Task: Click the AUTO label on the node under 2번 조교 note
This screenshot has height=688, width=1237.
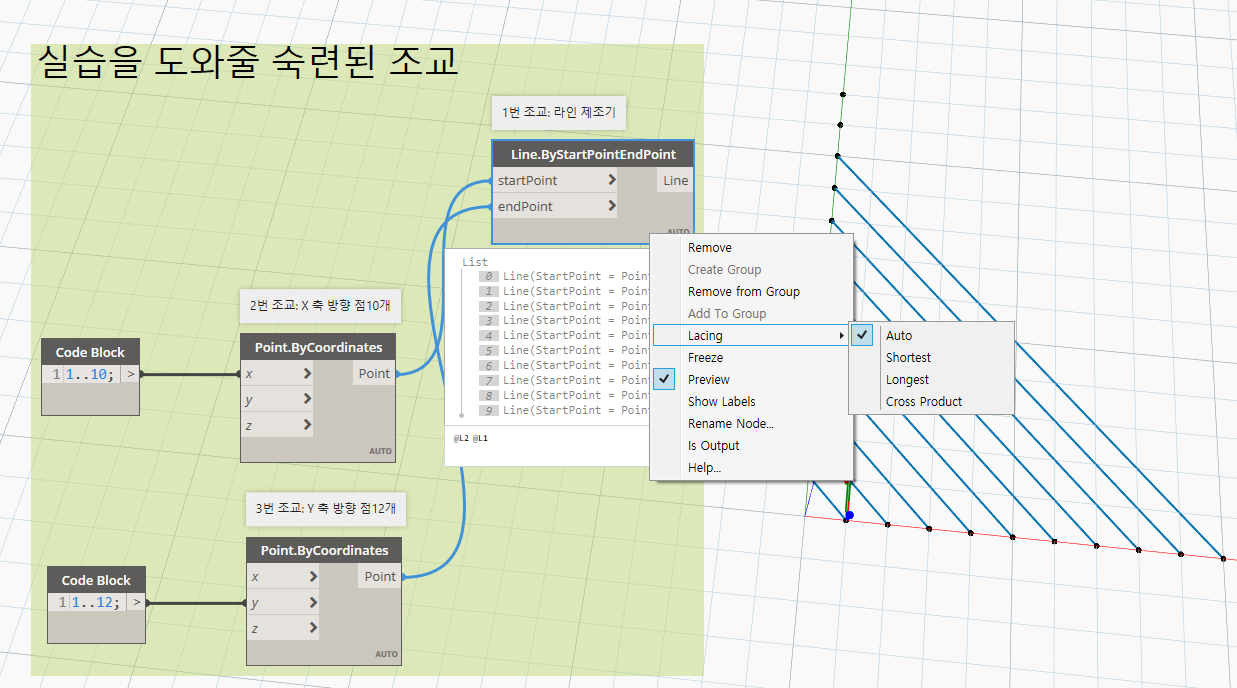Action: (380, 451)
